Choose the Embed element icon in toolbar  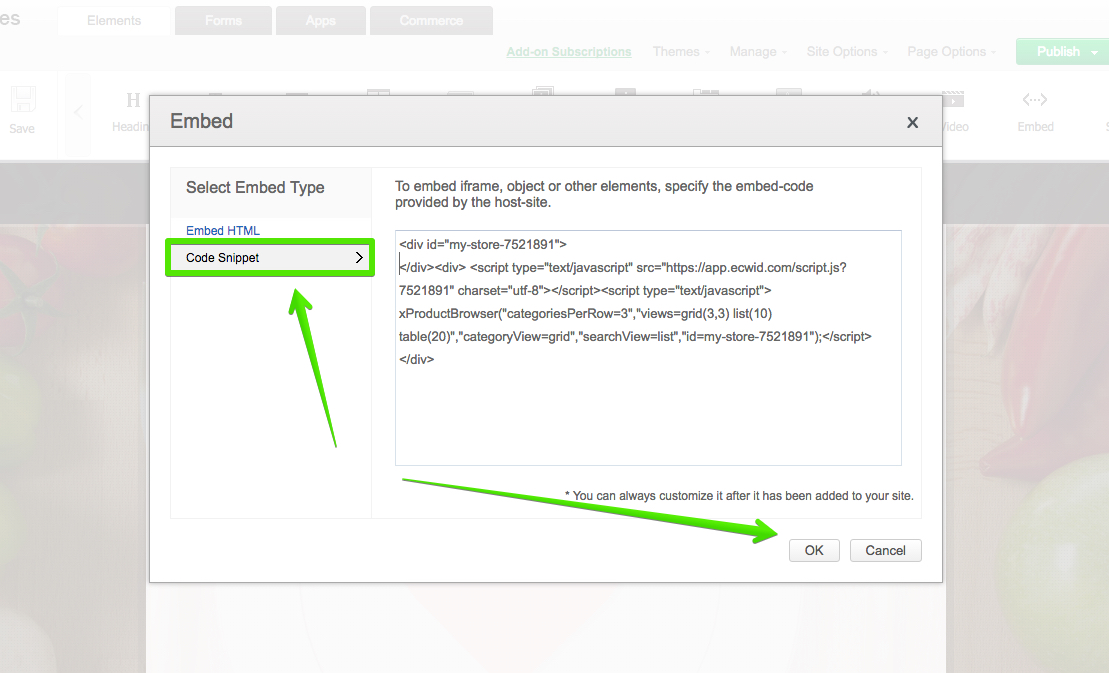1035,100
